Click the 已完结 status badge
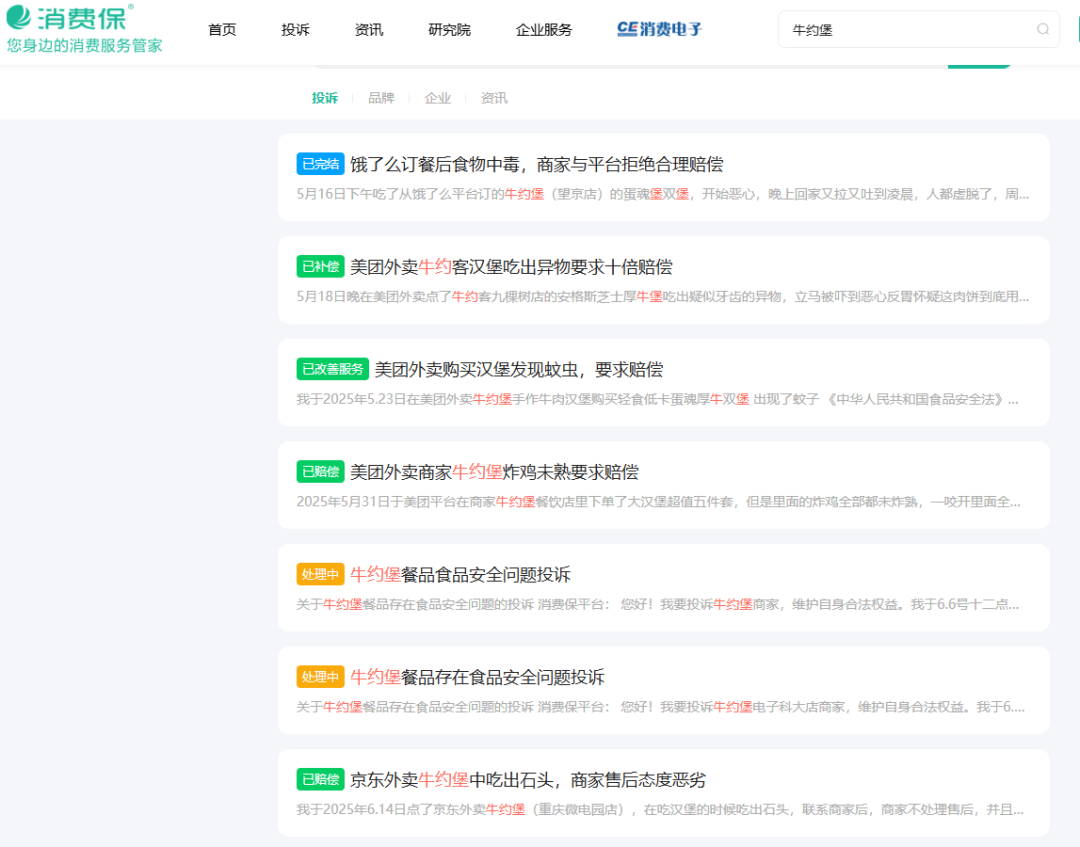1080x847 pixels. point(320,164)
